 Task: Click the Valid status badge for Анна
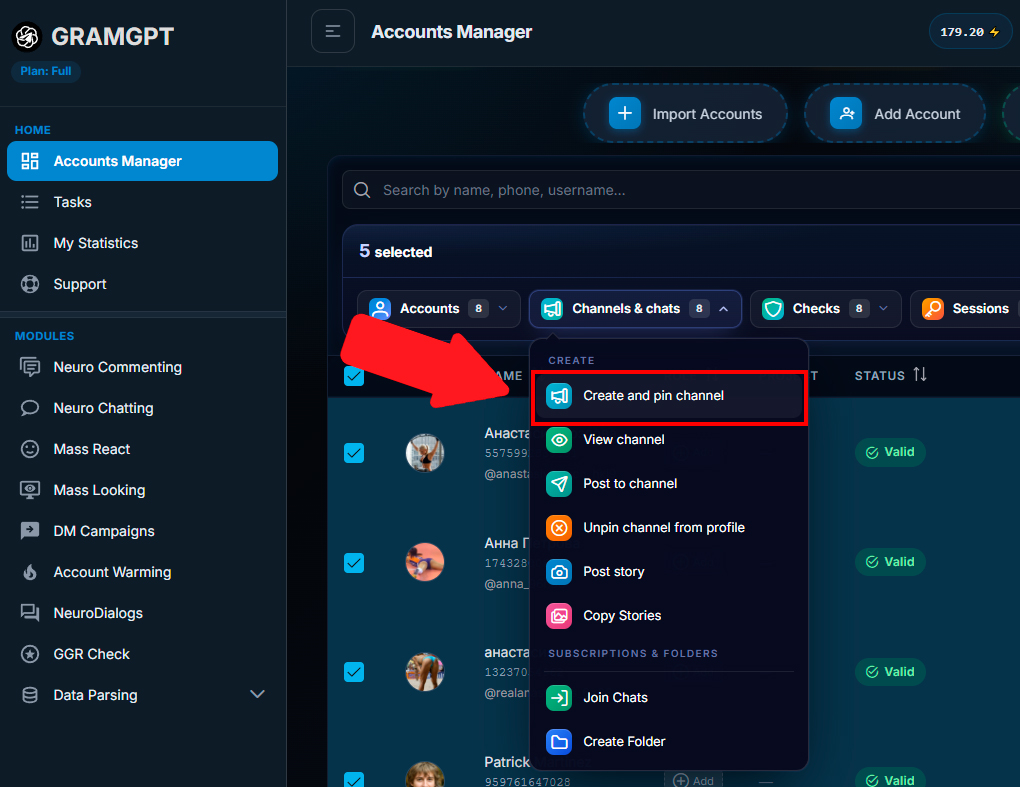click(x=890, y=562)
